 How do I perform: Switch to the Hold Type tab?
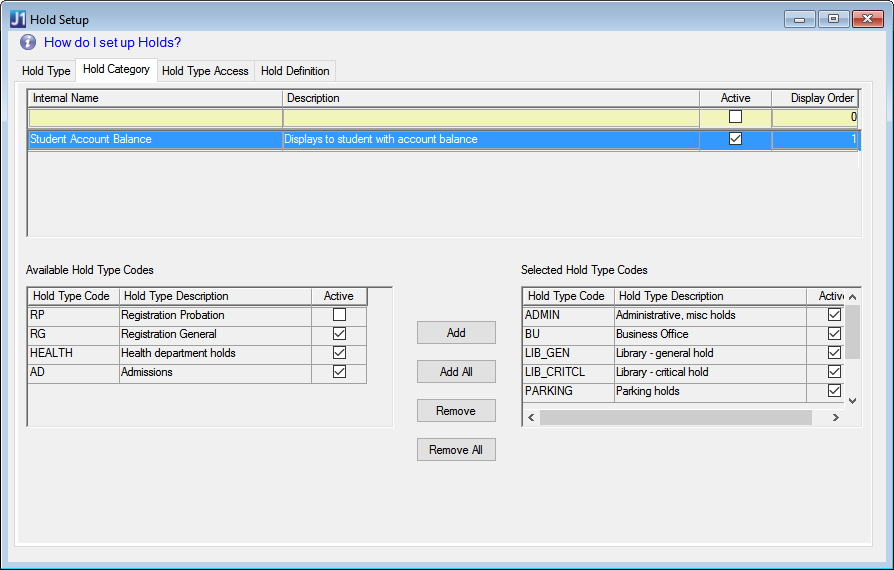[46, 71]
